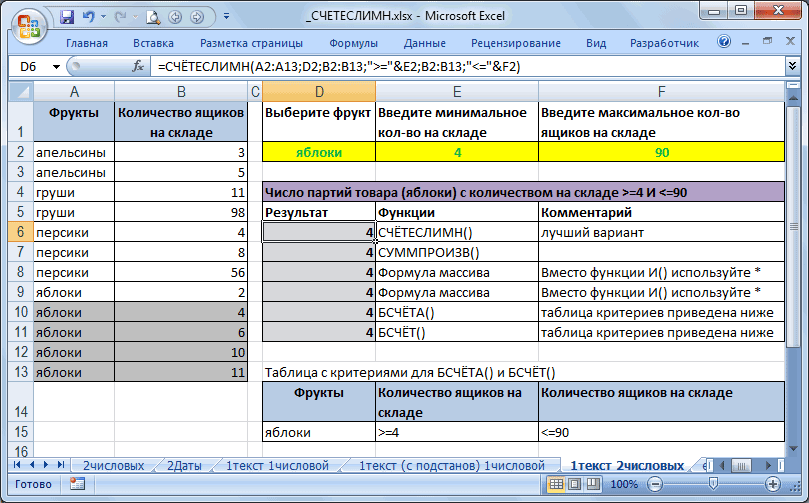The width and height of the screenshot is (809, 503).
Task: Open Print Preview from Quick Access toolbar
Action: tap(153, 18)
